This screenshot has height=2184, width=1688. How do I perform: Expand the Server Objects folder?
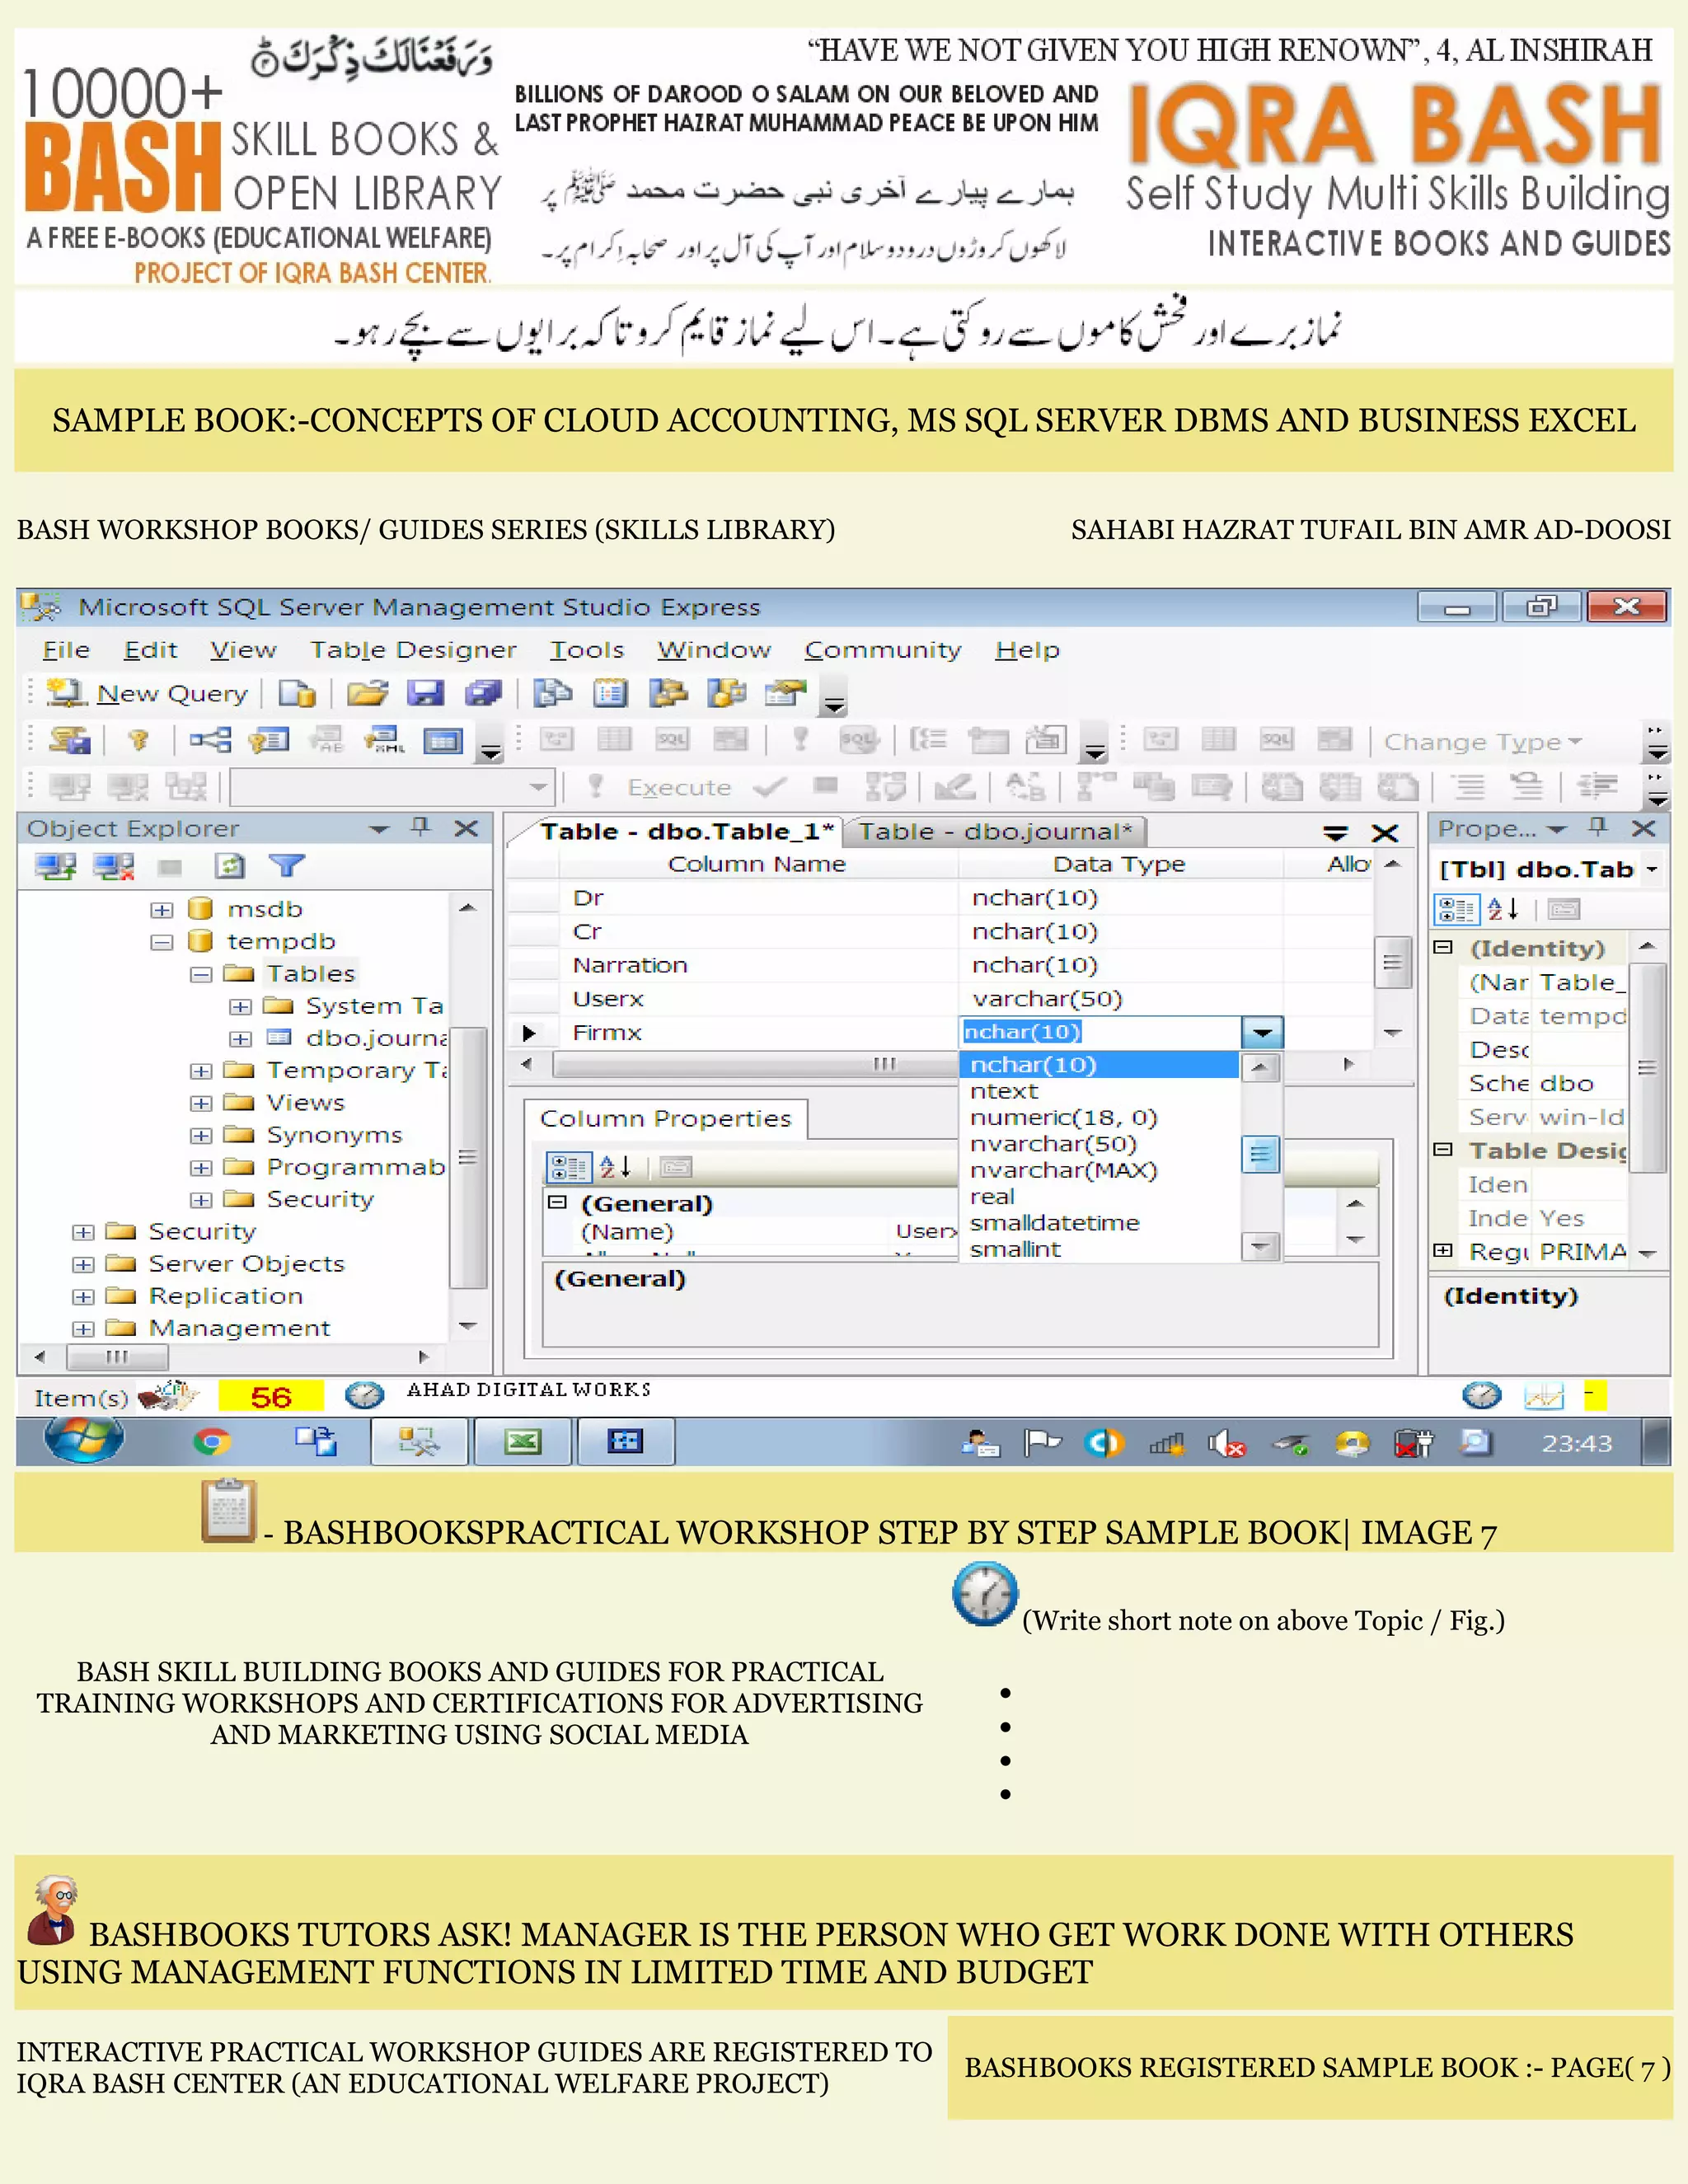point(83,1265)
